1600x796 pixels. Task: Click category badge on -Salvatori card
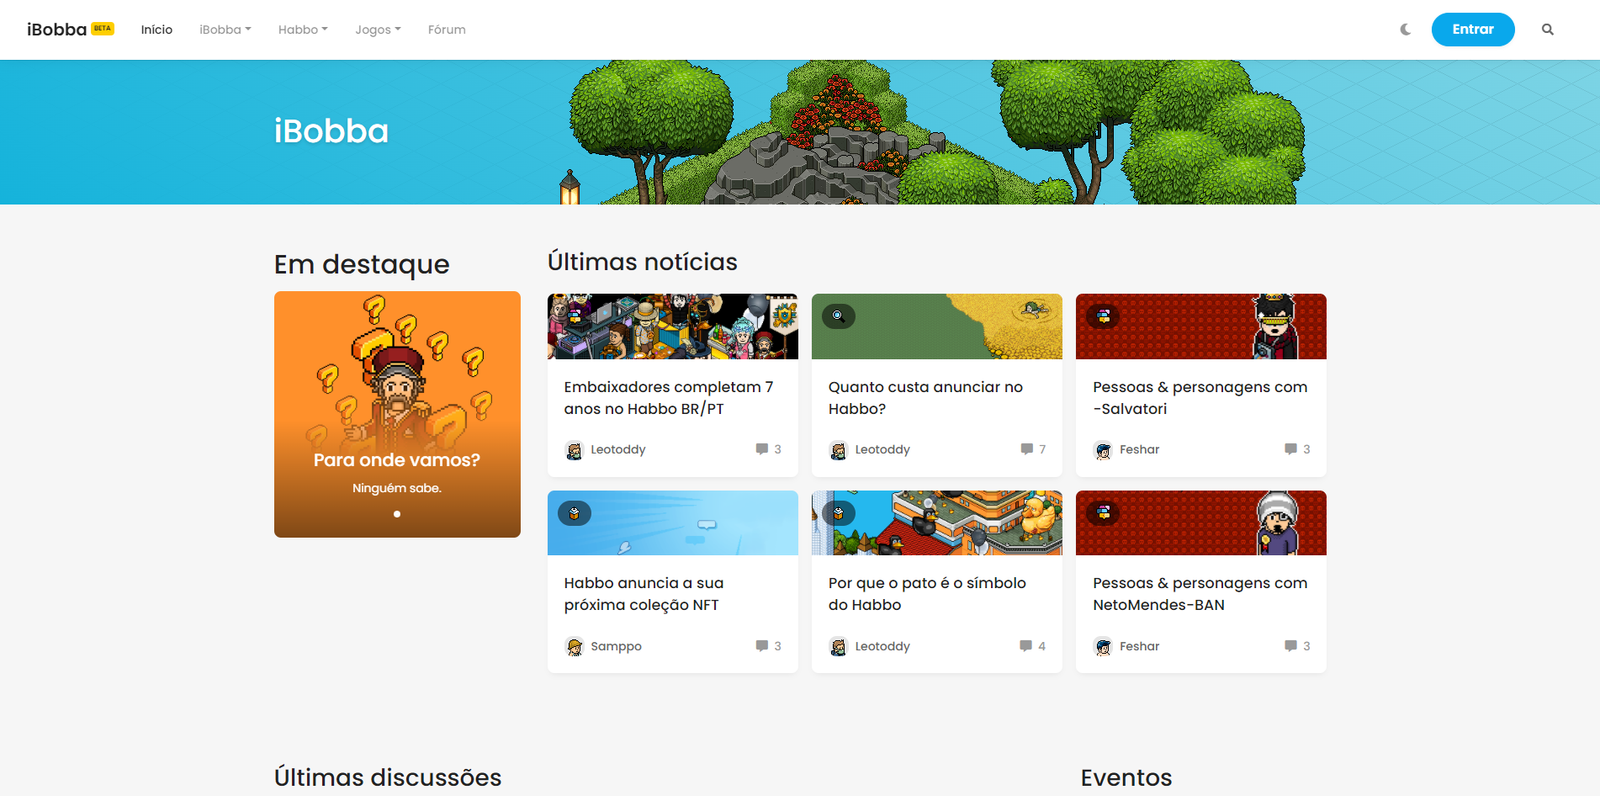(1103, 316)
